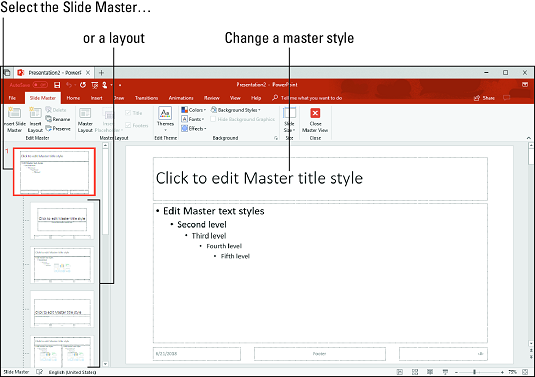Screen dimensions: 535x377
Task: Open the File tab
Action: pyautogui.click(x=12, y=98)
